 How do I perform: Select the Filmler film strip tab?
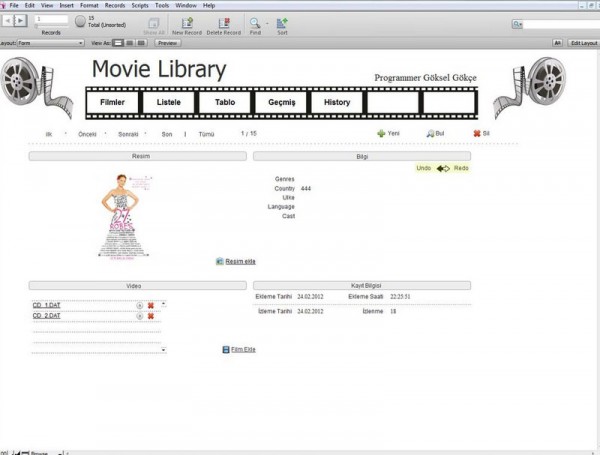coord(113,102)
